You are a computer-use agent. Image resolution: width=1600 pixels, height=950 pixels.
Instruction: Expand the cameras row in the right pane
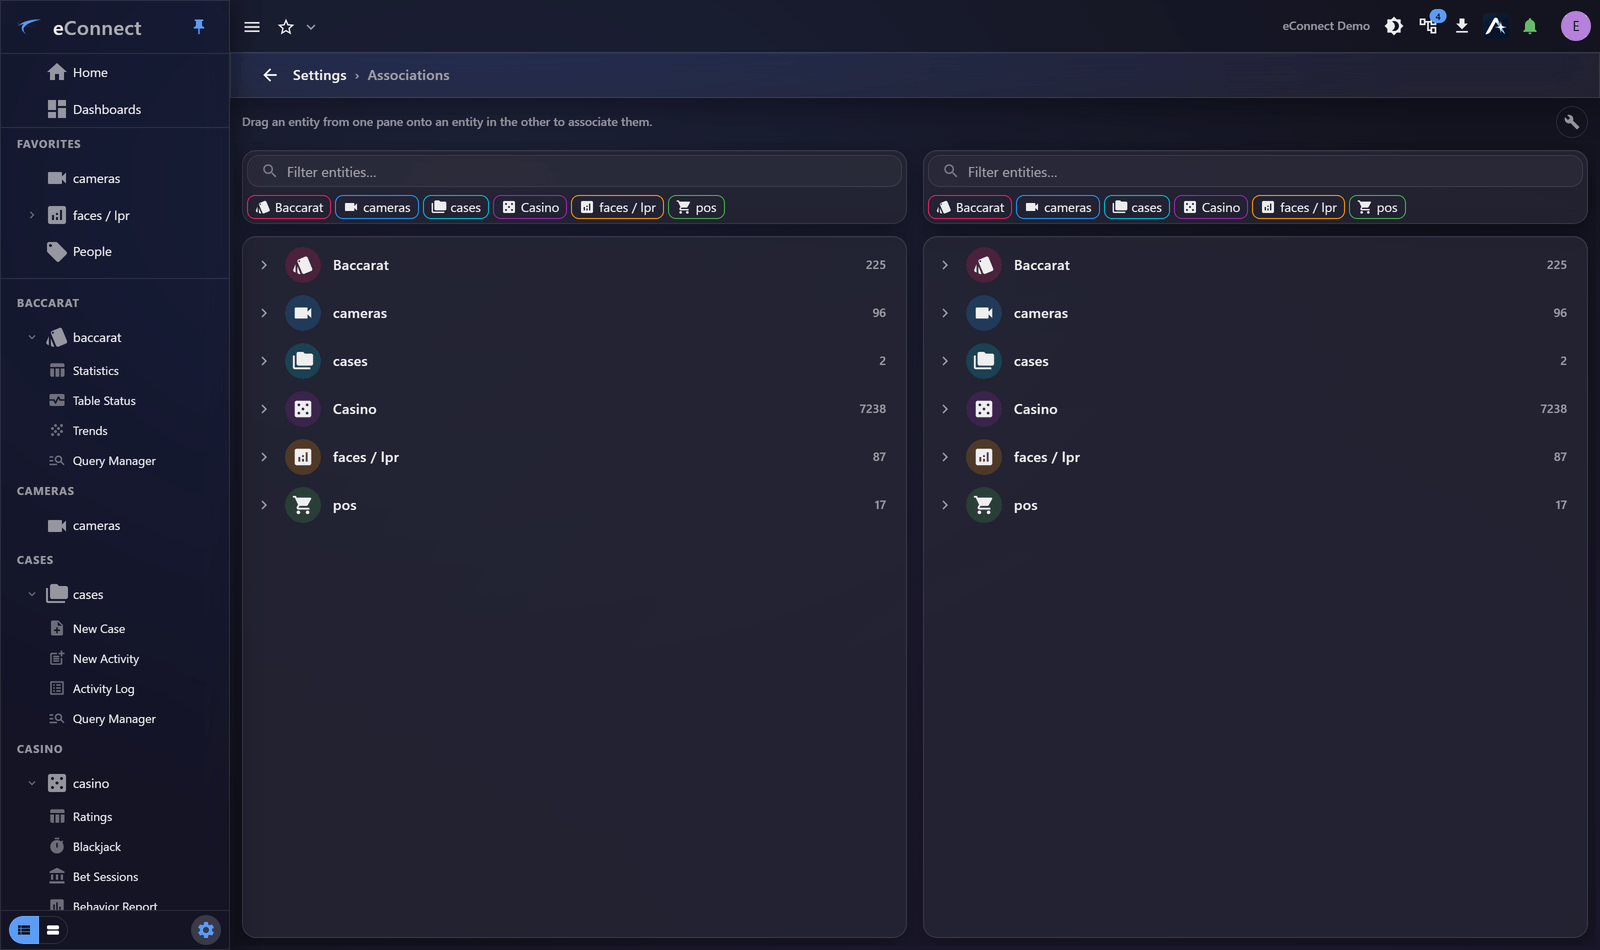[945, 313]
